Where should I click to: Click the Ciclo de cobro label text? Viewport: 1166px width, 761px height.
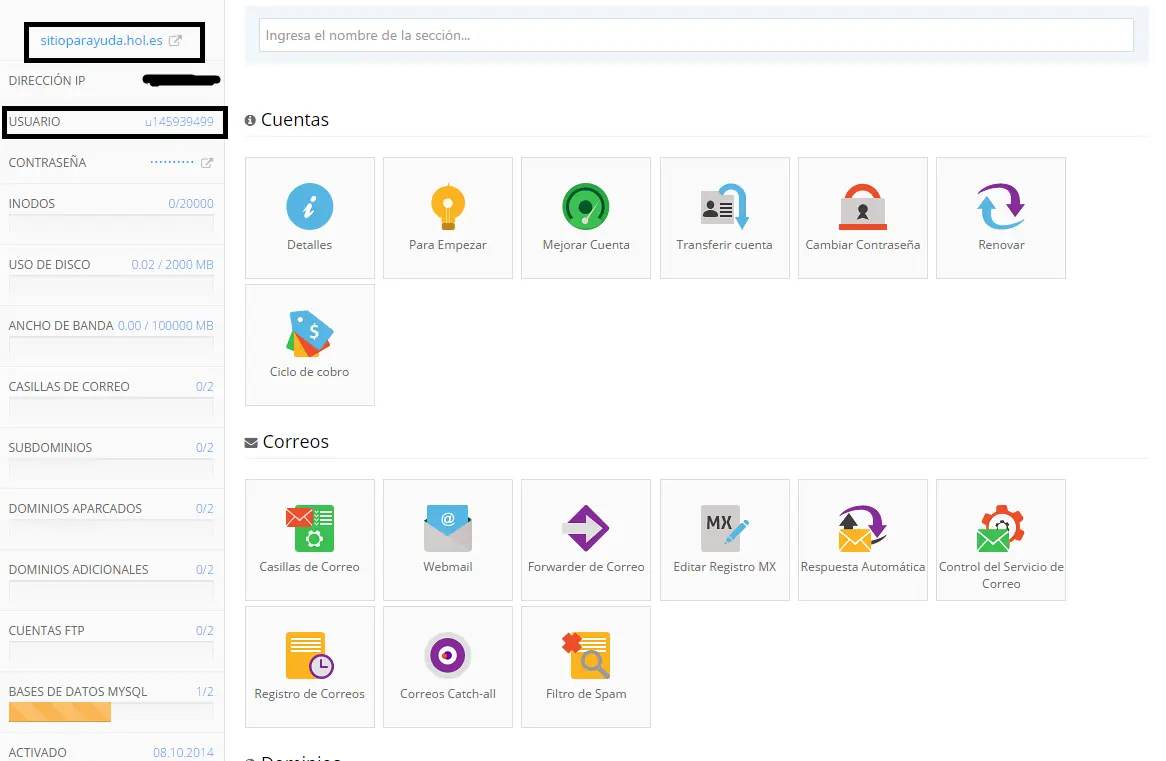pos(309,372)
